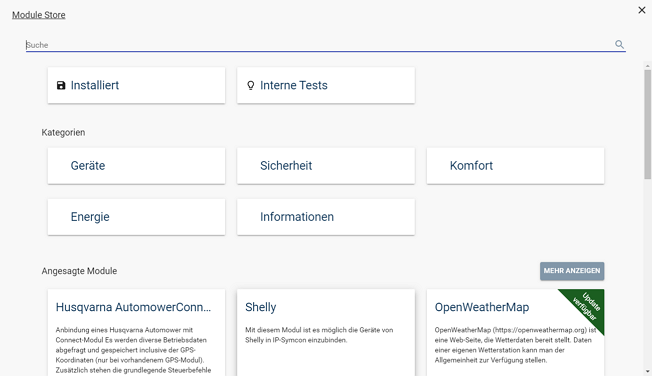Viewport: 652px width, 376px height.
Task: Close the Module Store dialog
Action: click(642, 10)
